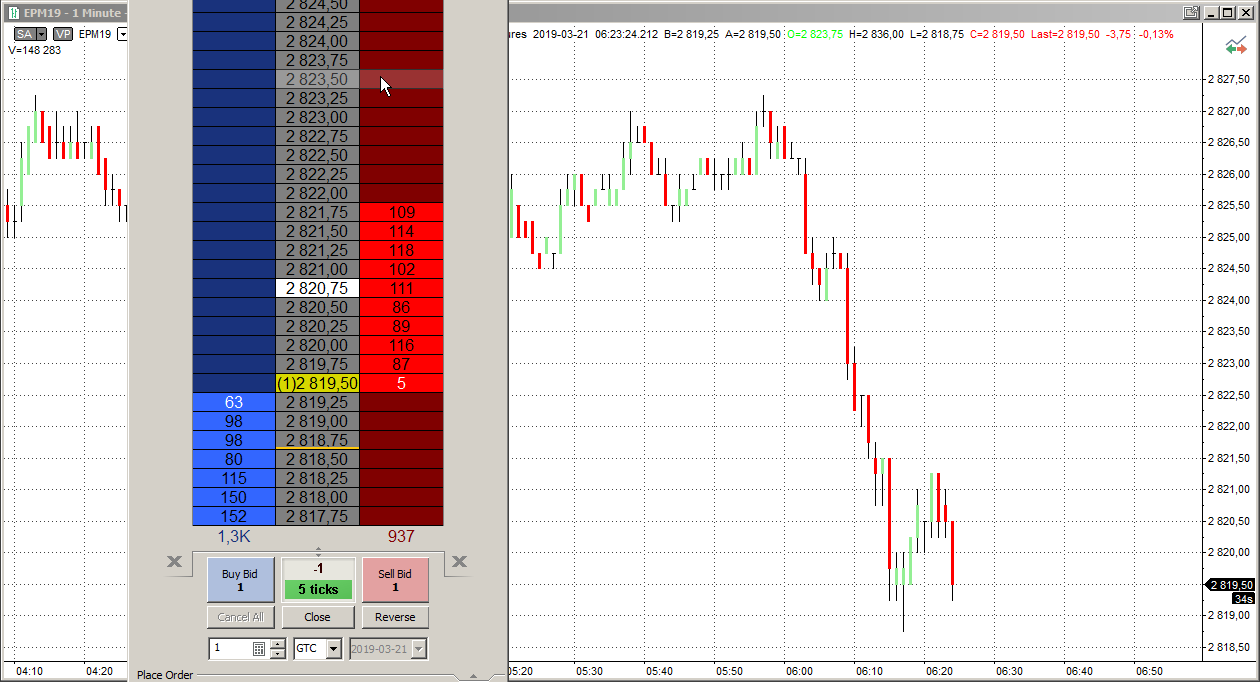Click the ask size 116 cell

401,345
